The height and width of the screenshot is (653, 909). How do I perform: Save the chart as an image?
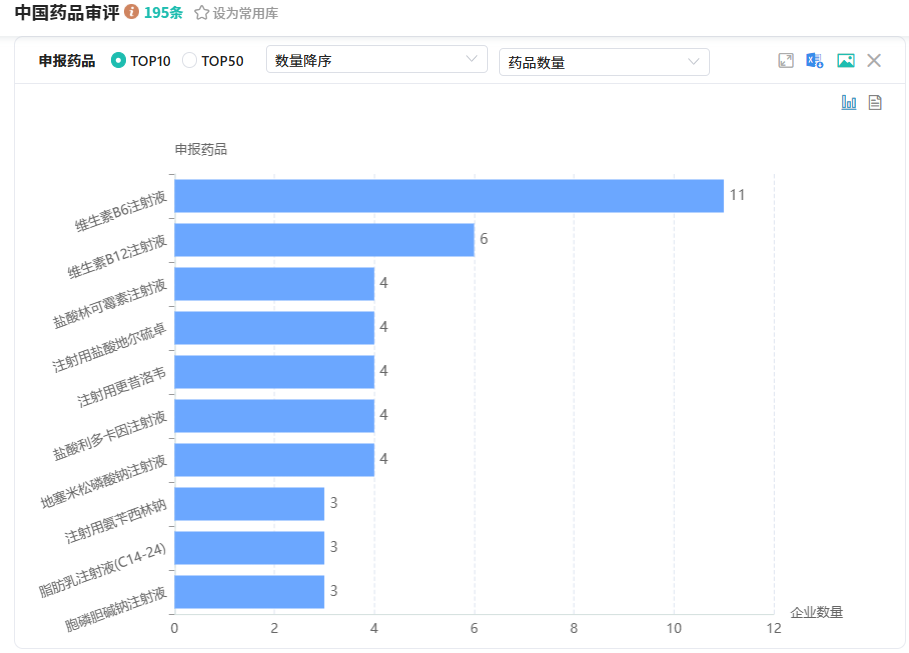(x=846, y=61)
